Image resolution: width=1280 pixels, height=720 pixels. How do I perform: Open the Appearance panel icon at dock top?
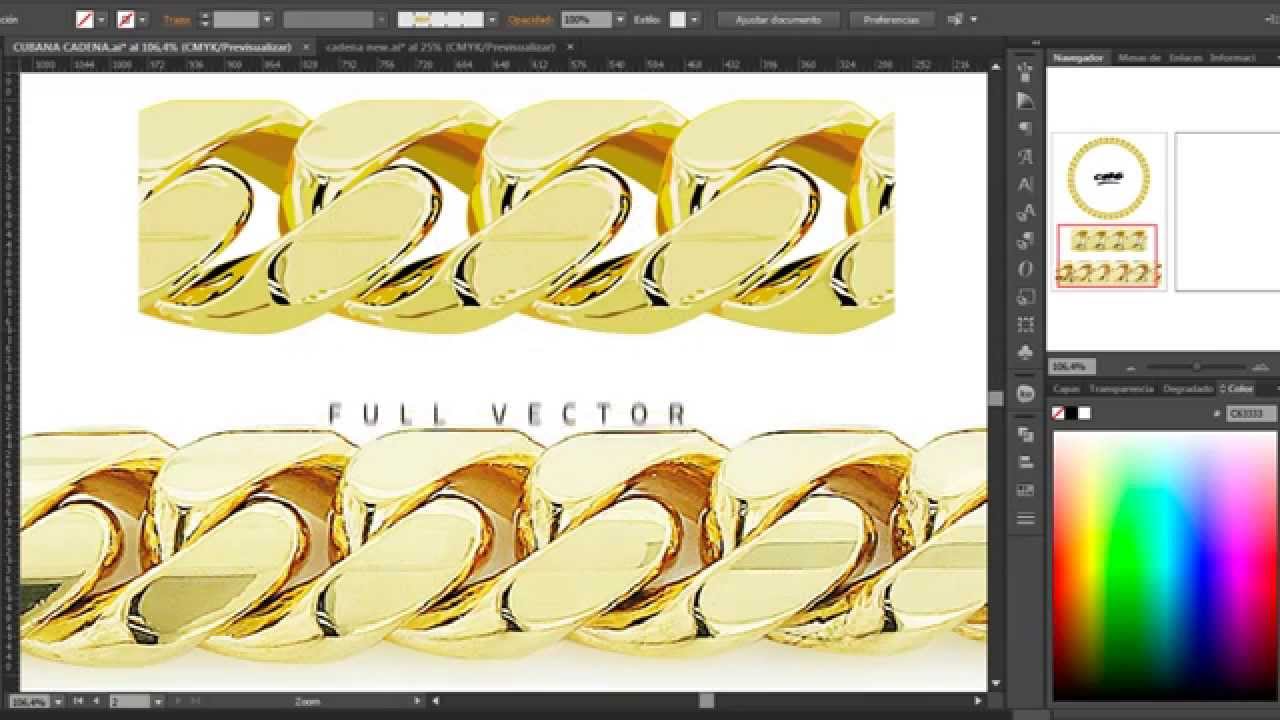coord(1022,70)
